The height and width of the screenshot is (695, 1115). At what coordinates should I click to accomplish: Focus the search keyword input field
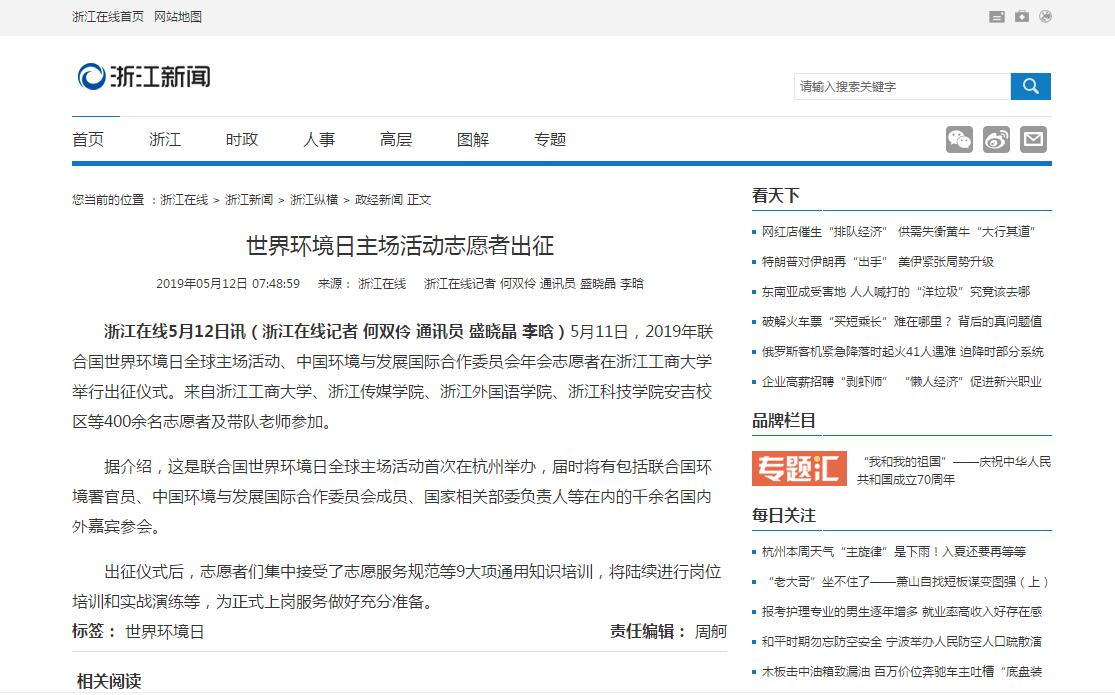pos(901,87)
